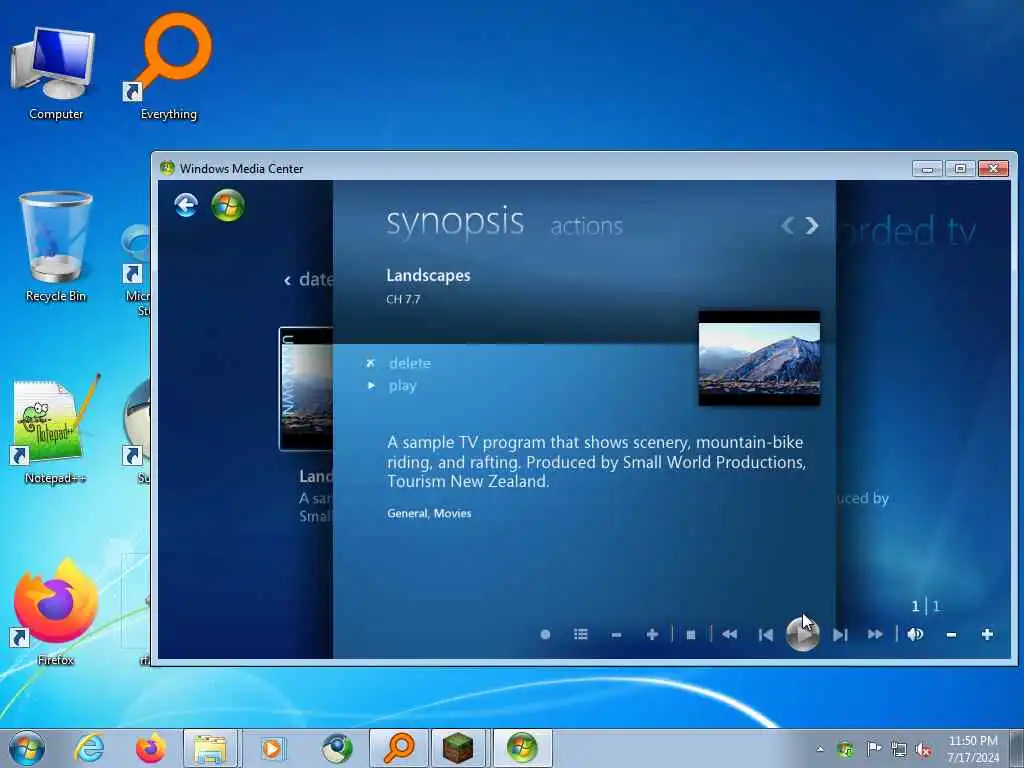Select the partially hidden recording thumbnail behind panel
The image size is (1024, 768).
click(306, 389)
